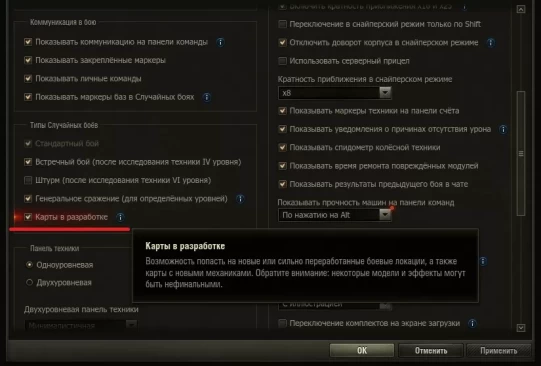Open info icon next to 'Показывать коммуникацию на панели команды'

[x=220, y=42]
